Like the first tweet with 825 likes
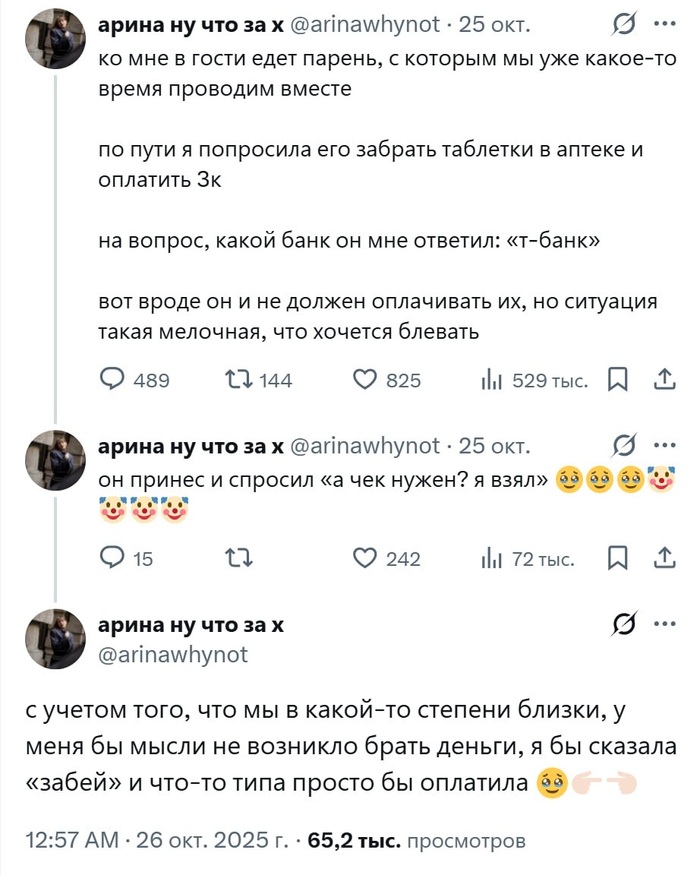This screenshot has height=875, width=700. pyautogui.click(x=368, y=380)
